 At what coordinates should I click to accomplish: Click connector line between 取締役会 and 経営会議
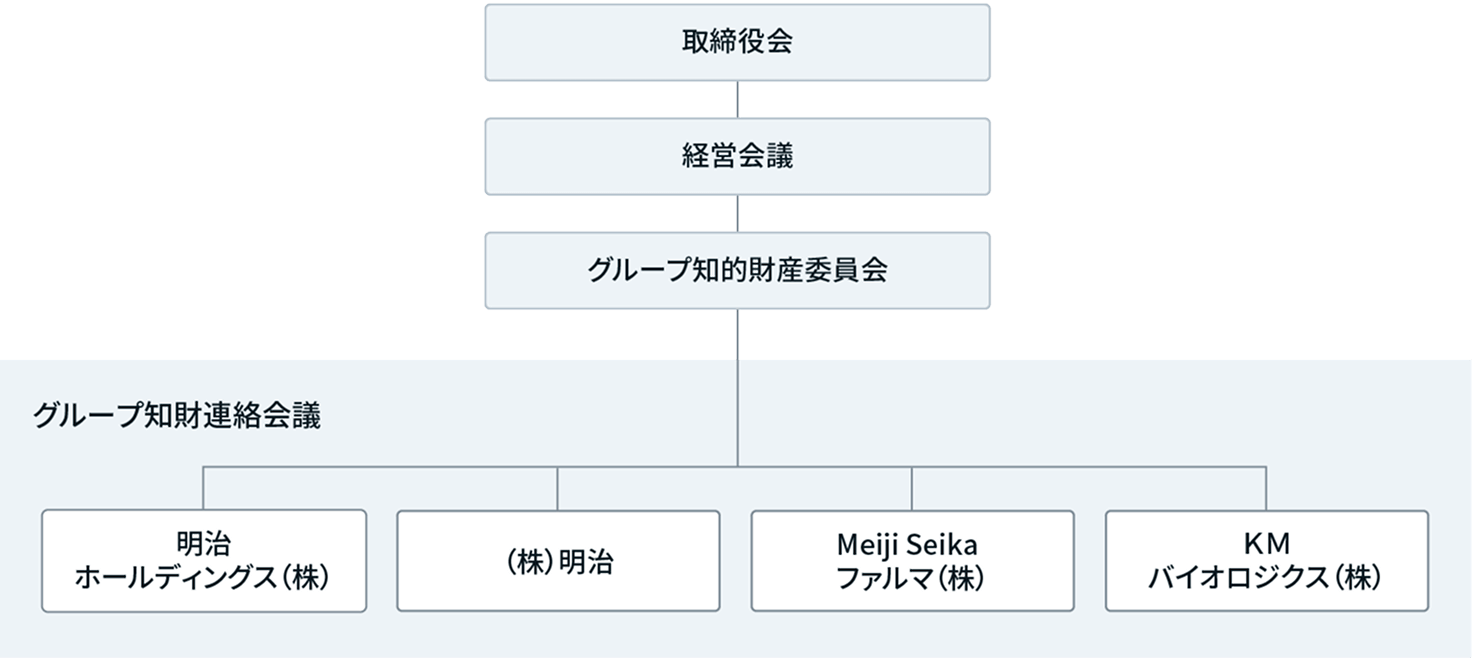738,99
